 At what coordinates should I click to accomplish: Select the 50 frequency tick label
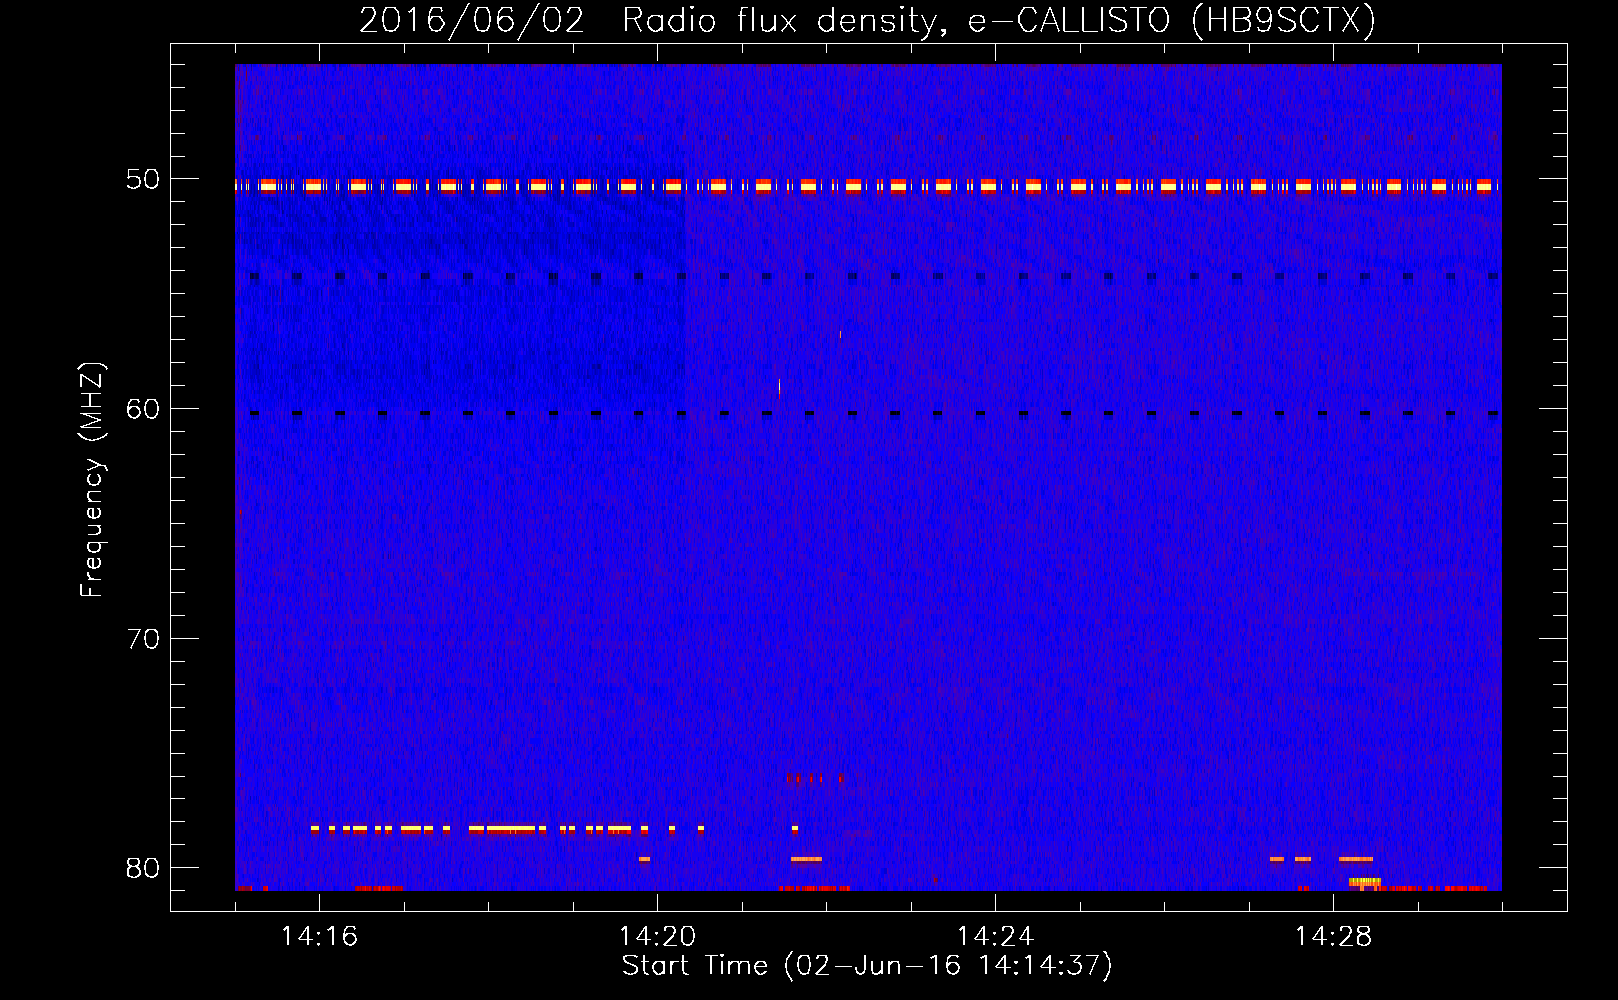[143, 180]
